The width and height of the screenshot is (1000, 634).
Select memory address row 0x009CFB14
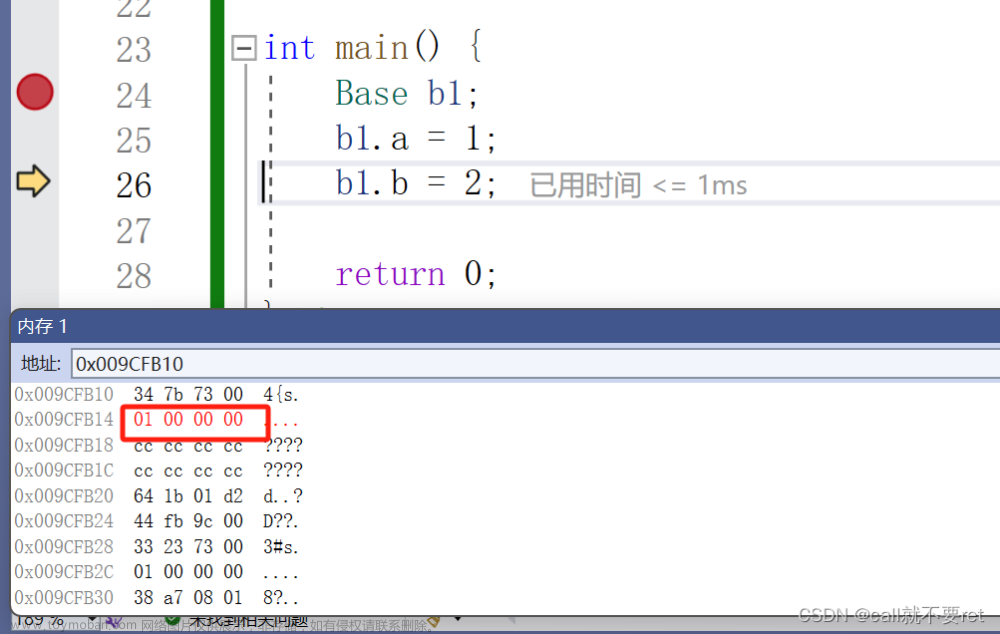point(64,420)
